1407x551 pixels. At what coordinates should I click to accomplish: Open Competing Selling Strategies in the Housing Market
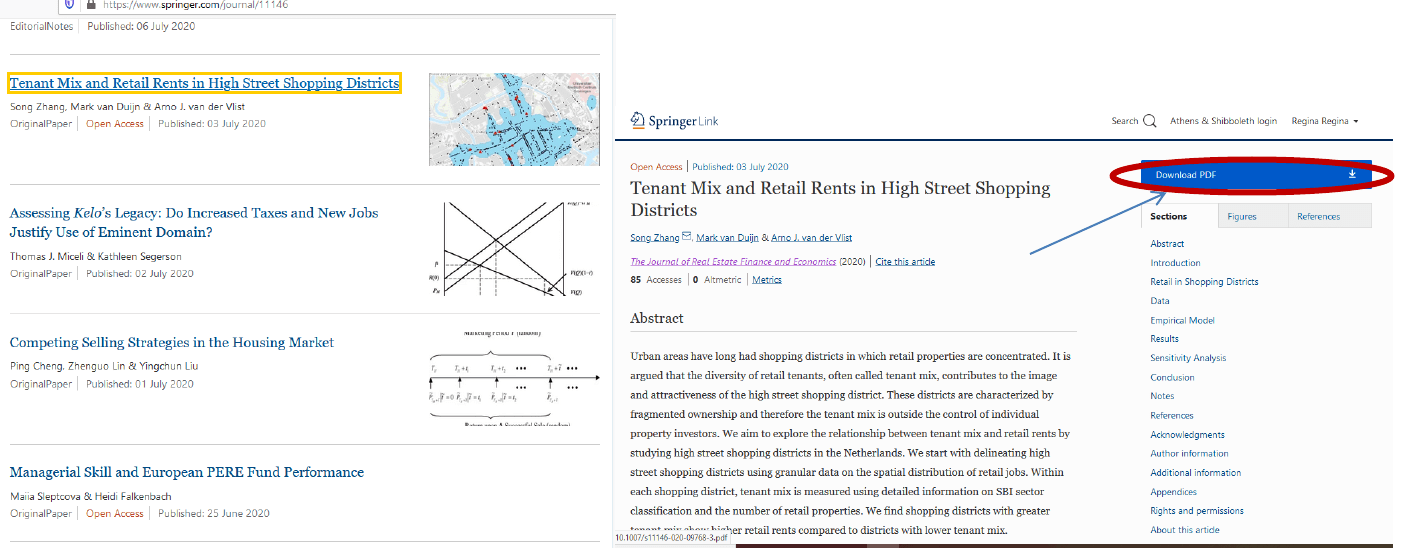click(172, 343)
